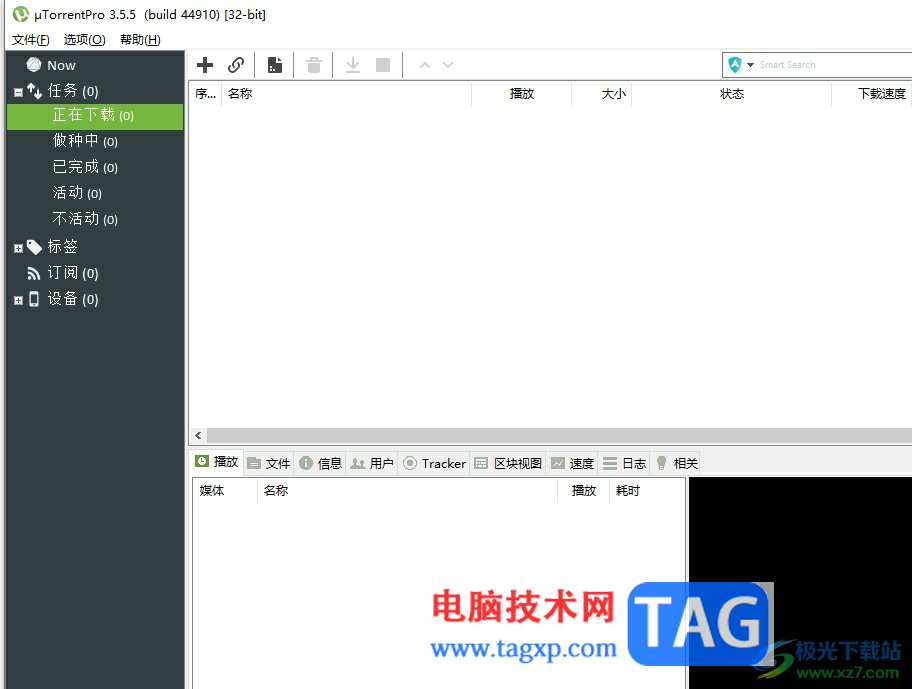Image resolution: width=912 pixels, height=689 pixels.
Task: Select 任务 (0) in the sidebar
Action: pyautogui.click(x=73, y=91)
